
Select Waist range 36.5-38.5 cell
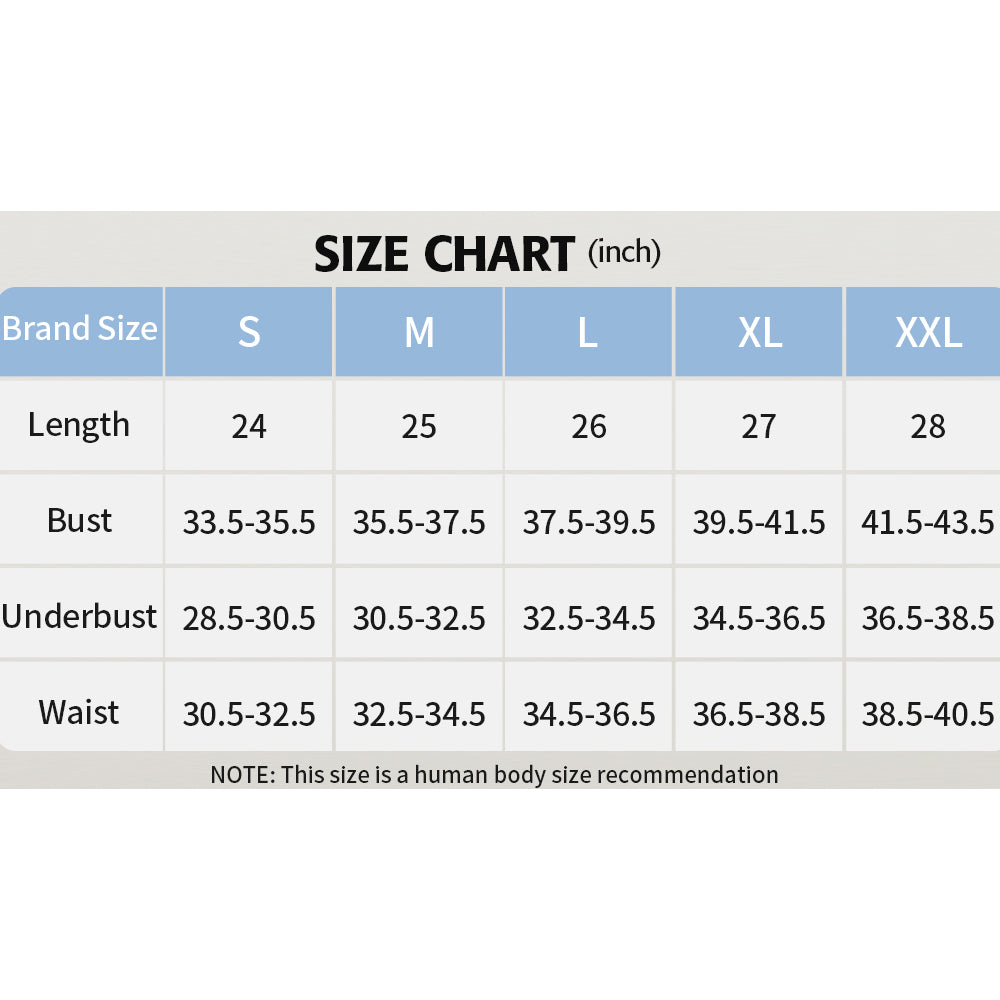coord(759,714)
